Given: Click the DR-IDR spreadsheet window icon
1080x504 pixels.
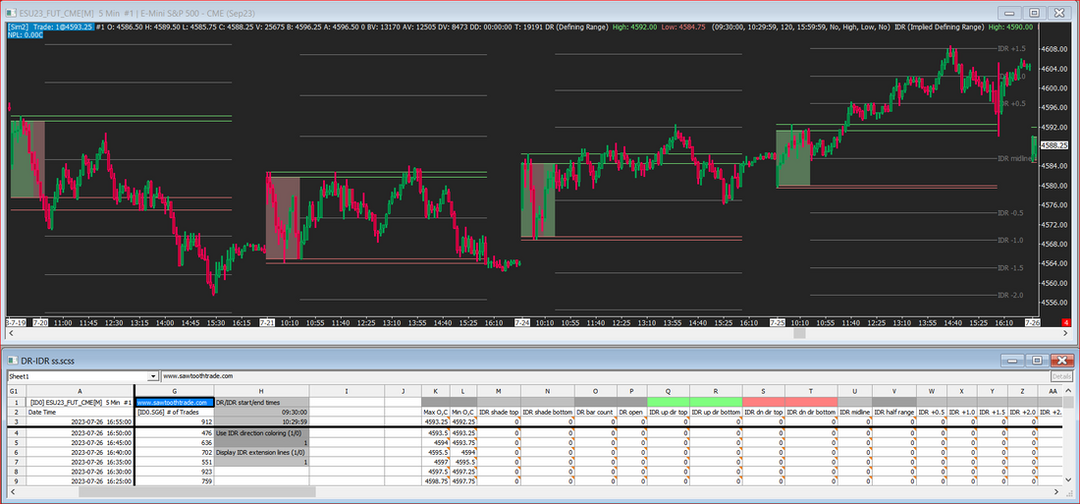Looking at the screenshot, I should pyautogui.click(x=11, y=360).
